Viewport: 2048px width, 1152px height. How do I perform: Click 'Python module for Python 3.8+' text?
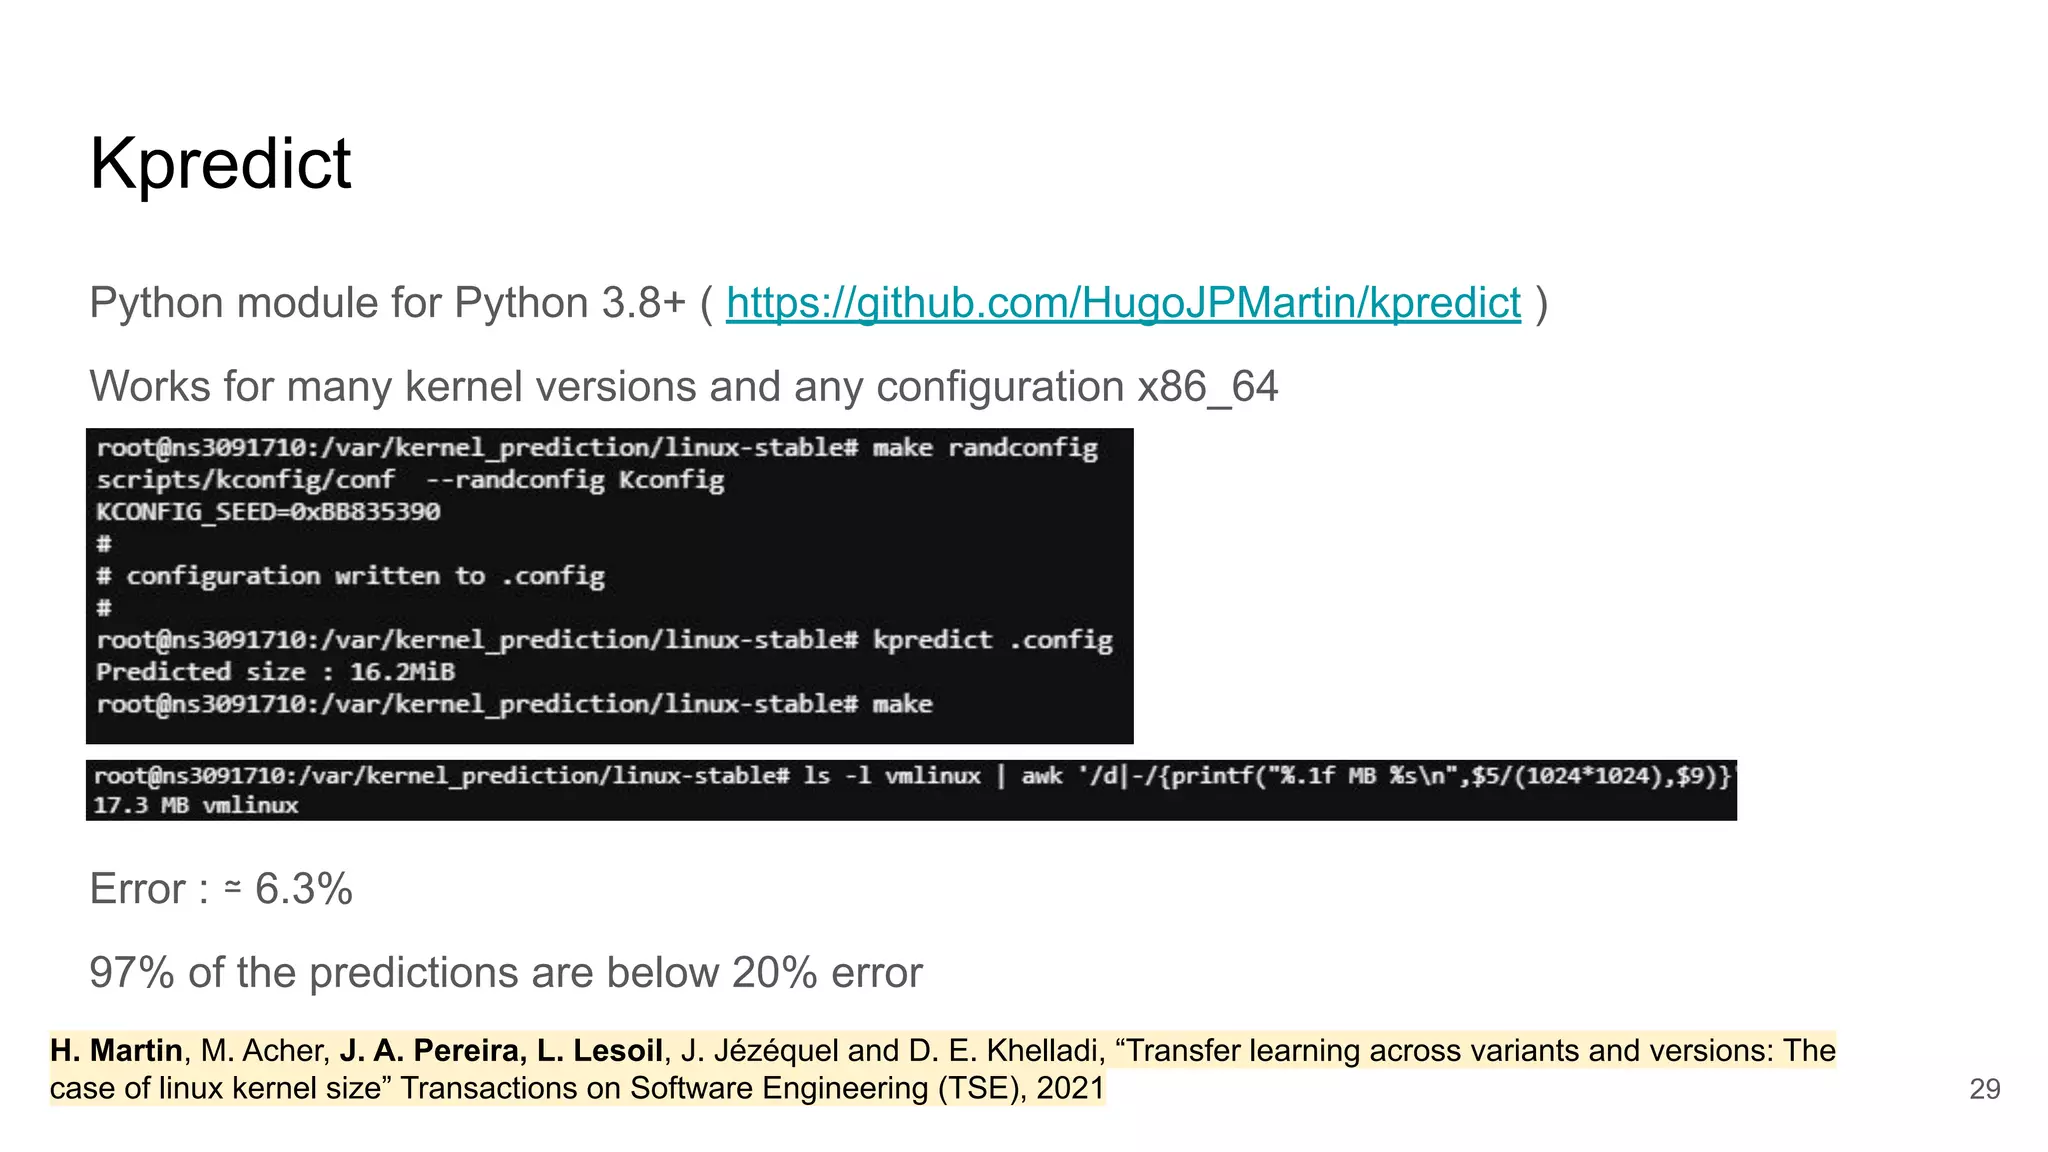click(388, 303)
